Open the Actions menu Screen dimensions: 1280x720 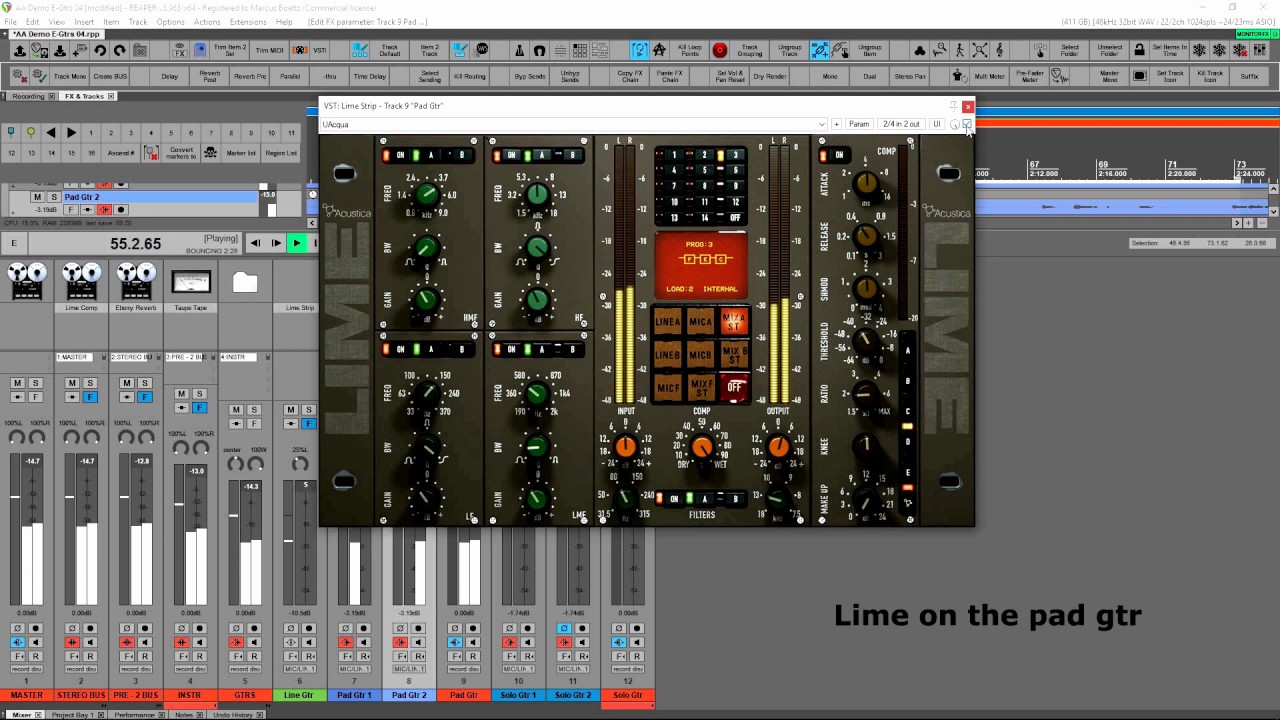[x=207, y=21]
